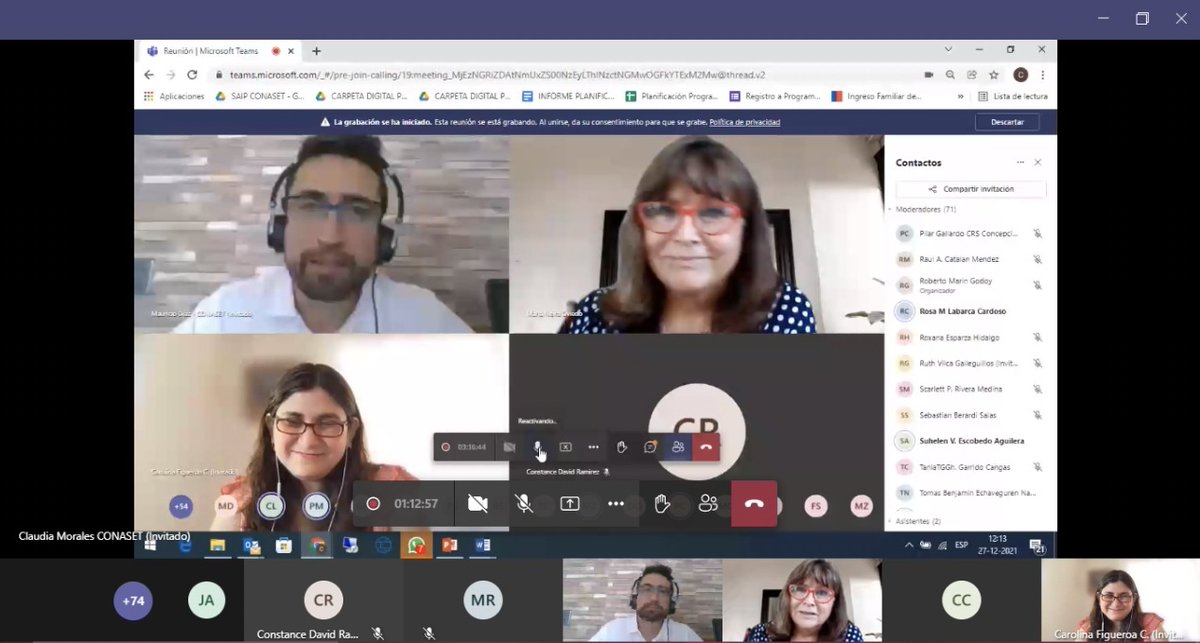Open +54 more participants bubble

point(181,506)
